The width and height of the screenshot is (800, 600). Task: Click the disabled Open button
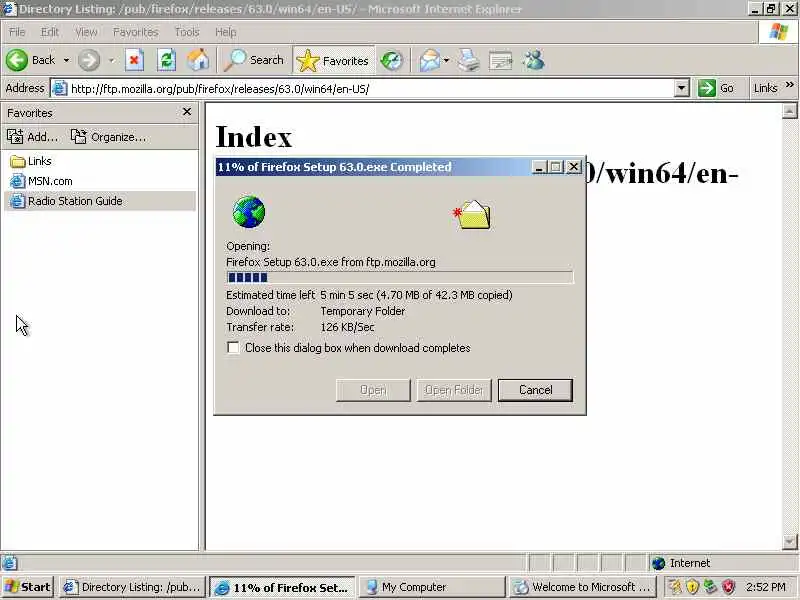(x=373, y=390)
